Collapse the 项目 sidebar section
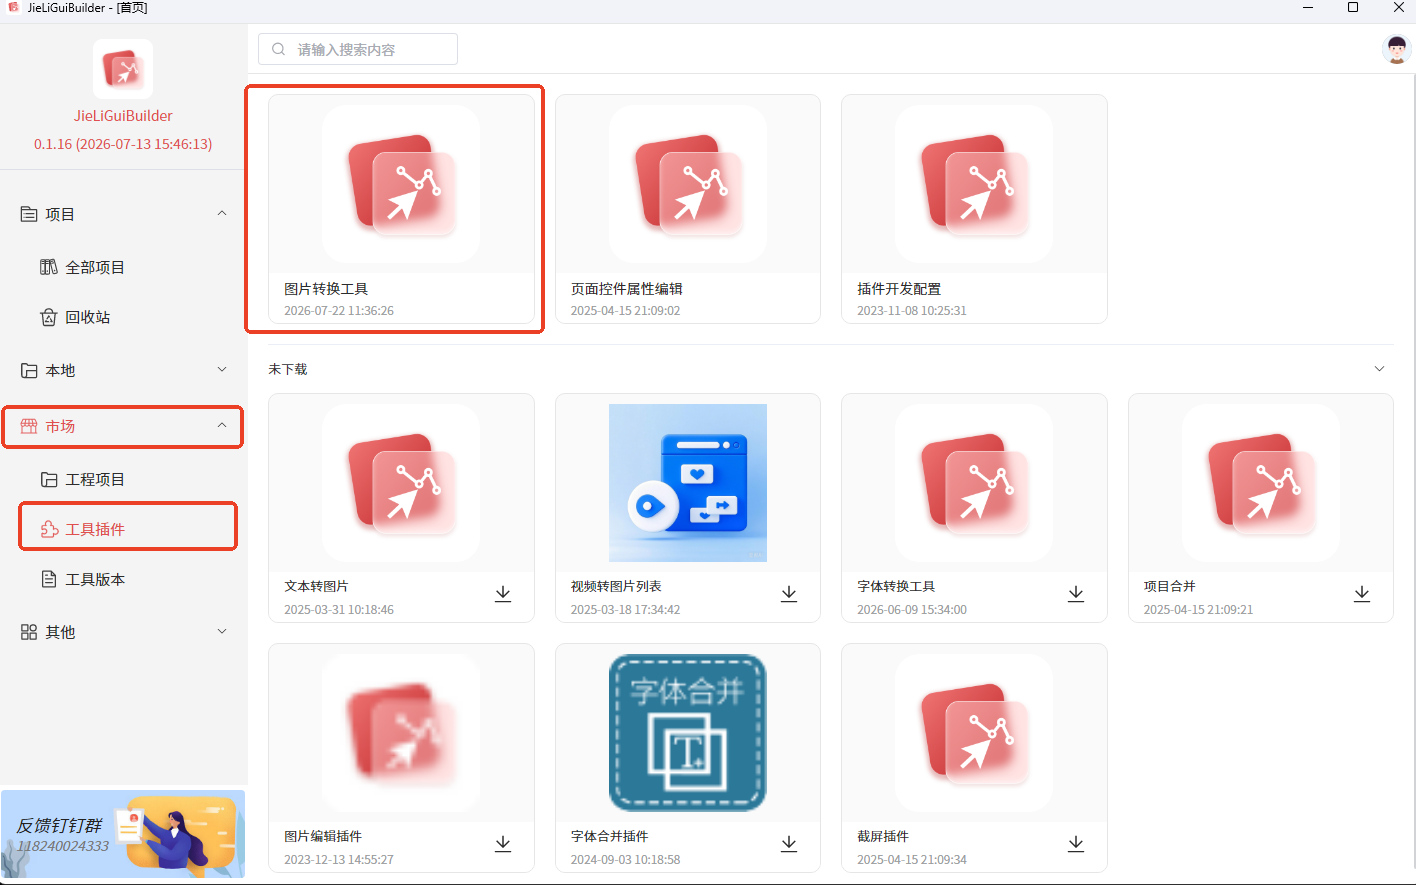The width and height of the screenshot is (1416, 885). click(x=222, y=214)
